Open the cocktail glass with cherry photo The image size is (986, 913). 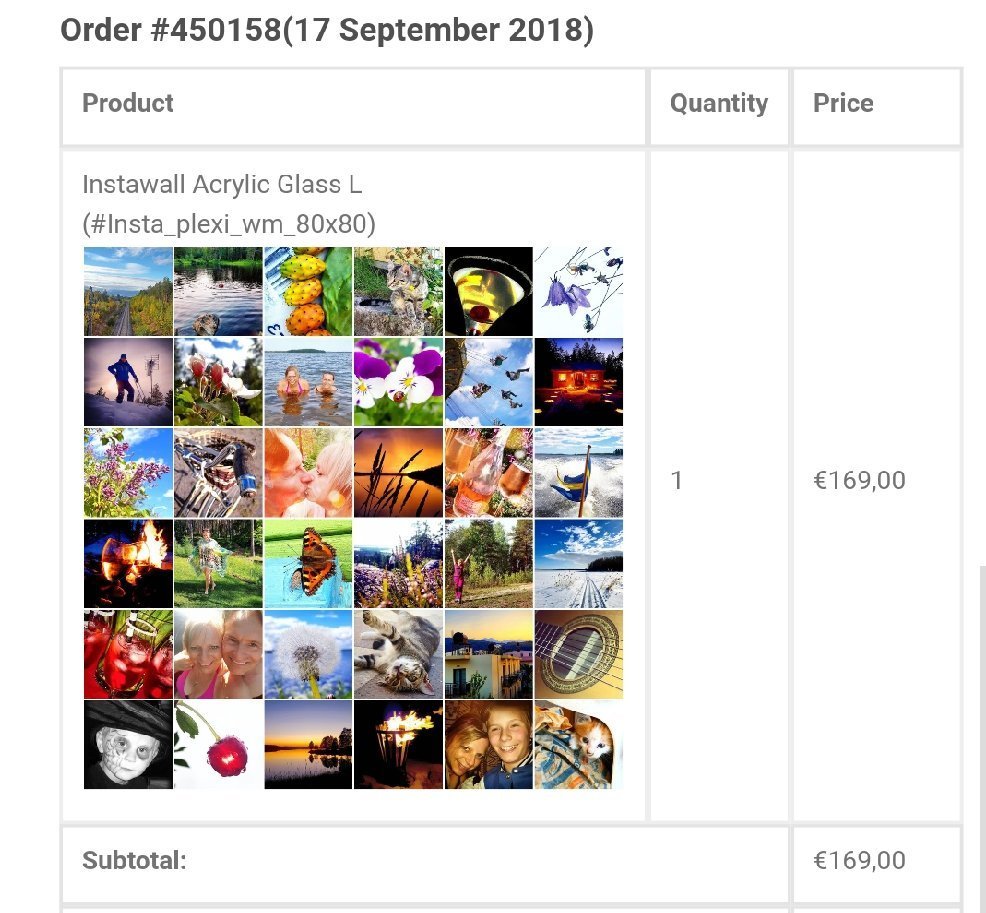click(489, 292)
